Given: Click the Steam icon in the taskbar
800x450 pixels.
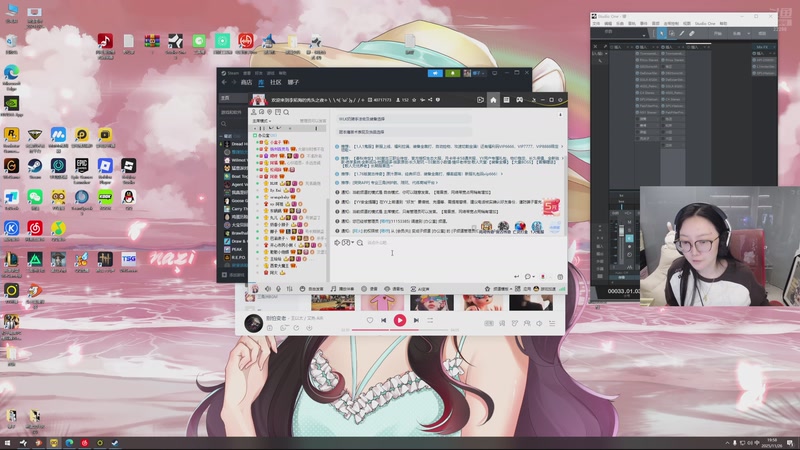Looking at the screenshot, I should click(x=115, y=443).
